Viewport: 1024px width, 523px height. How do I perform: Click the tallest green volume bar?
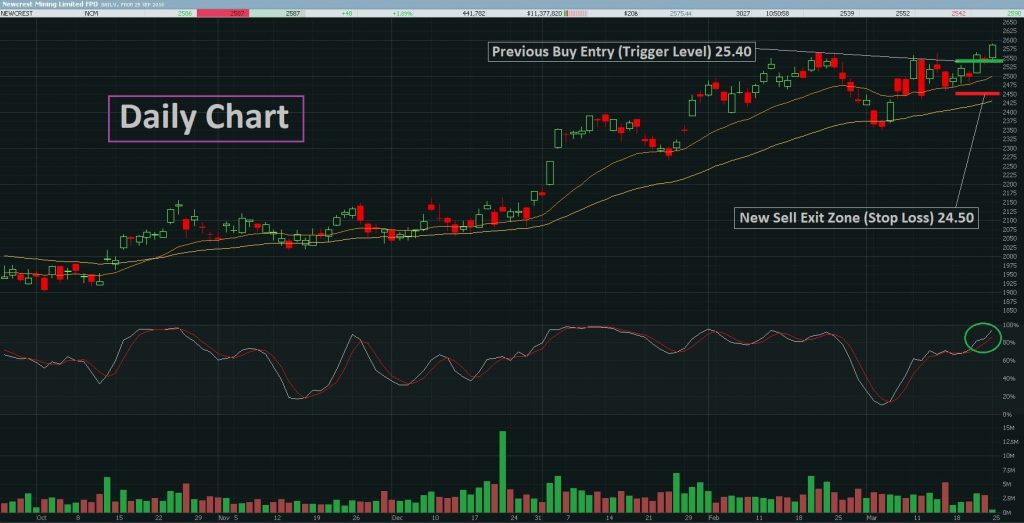502,471
